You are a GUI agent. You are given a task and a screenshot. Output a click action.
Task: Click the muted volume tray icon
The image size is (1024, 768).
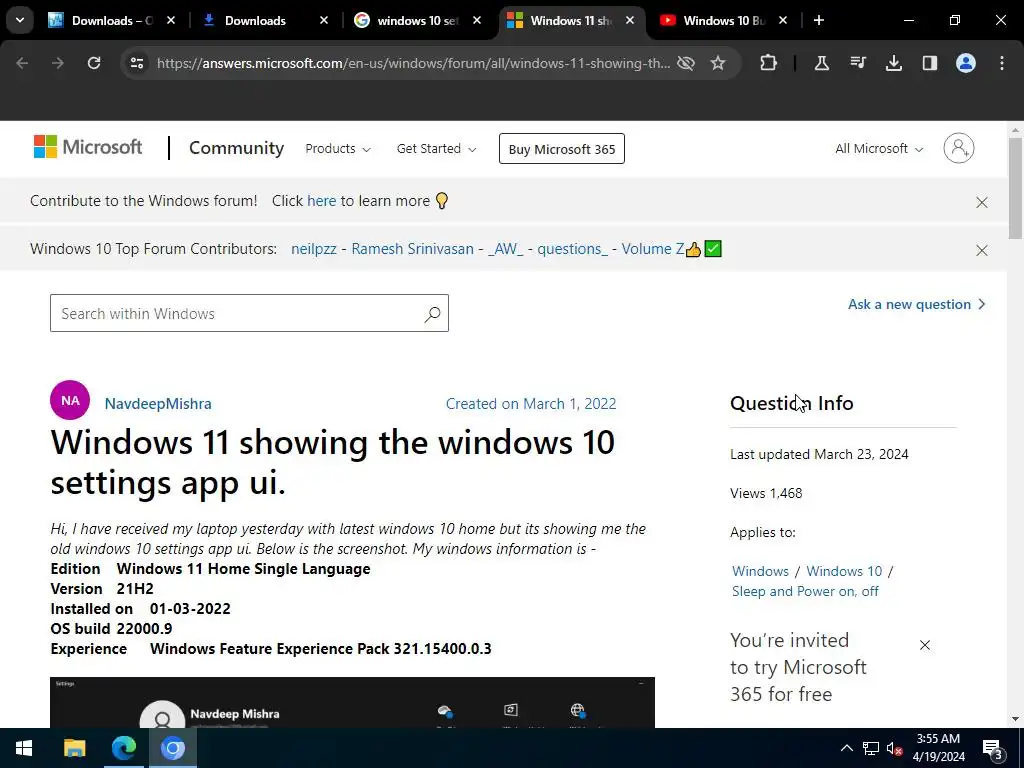pyautogui.click(x=895, y=748)
